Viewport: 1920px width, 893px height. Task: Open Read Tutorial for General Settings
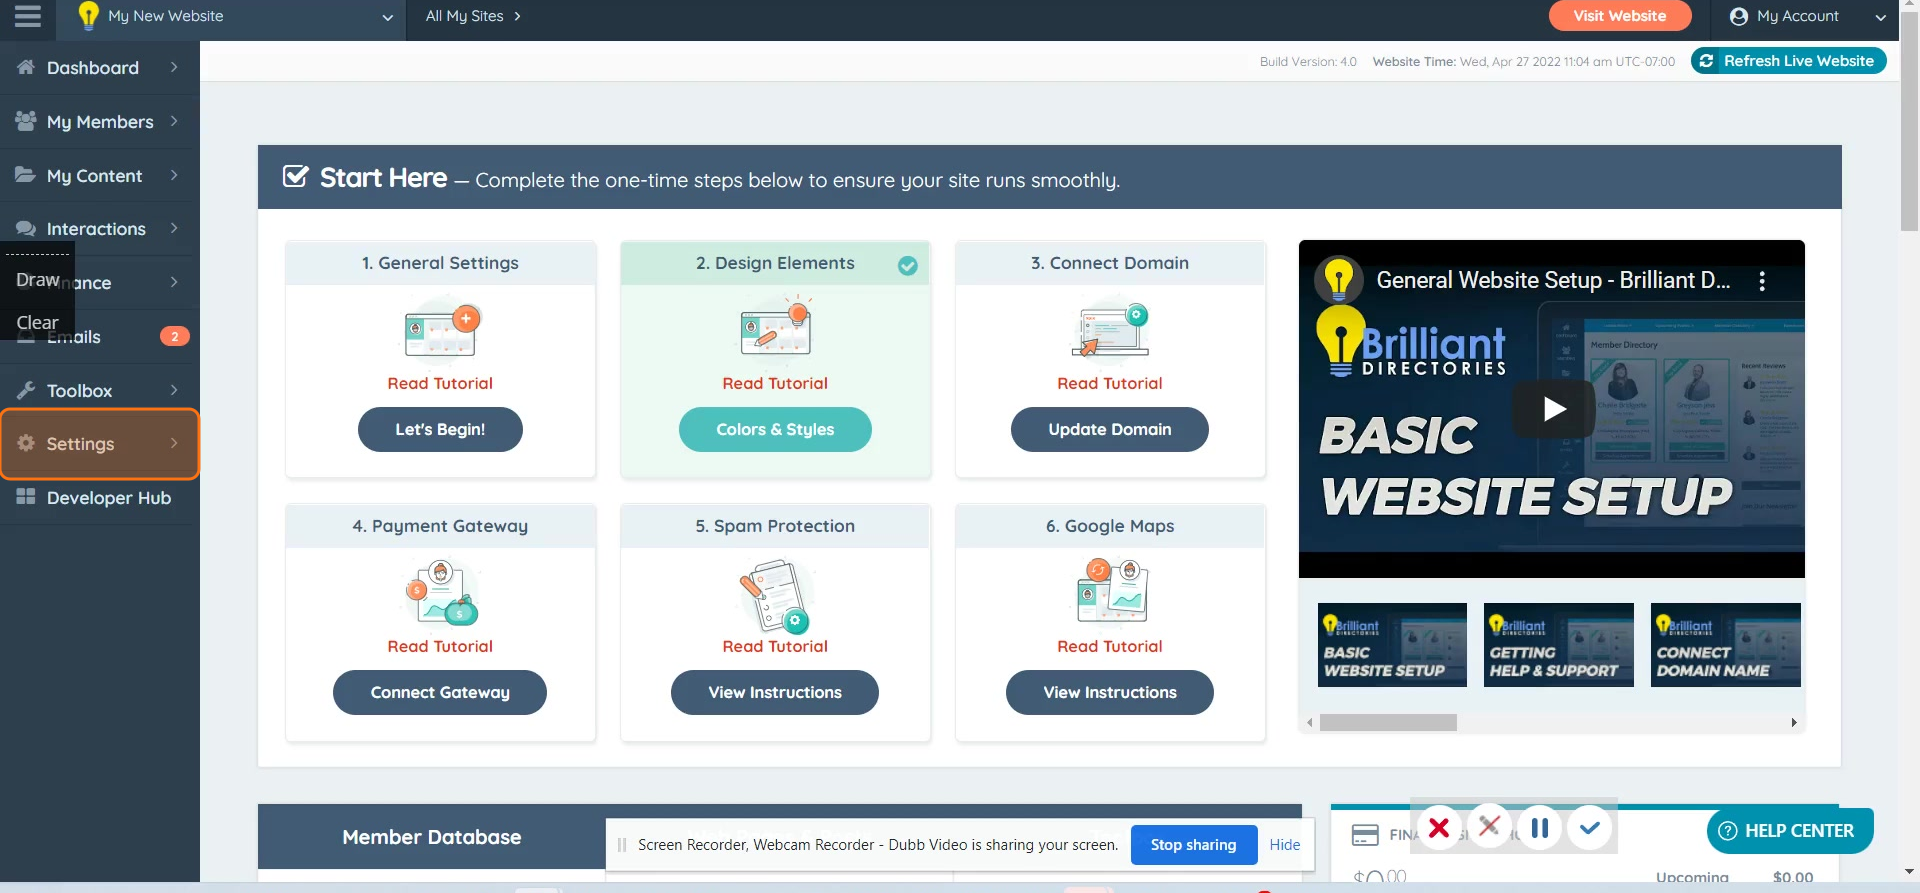pyautogui.click(x=440, y=383)
